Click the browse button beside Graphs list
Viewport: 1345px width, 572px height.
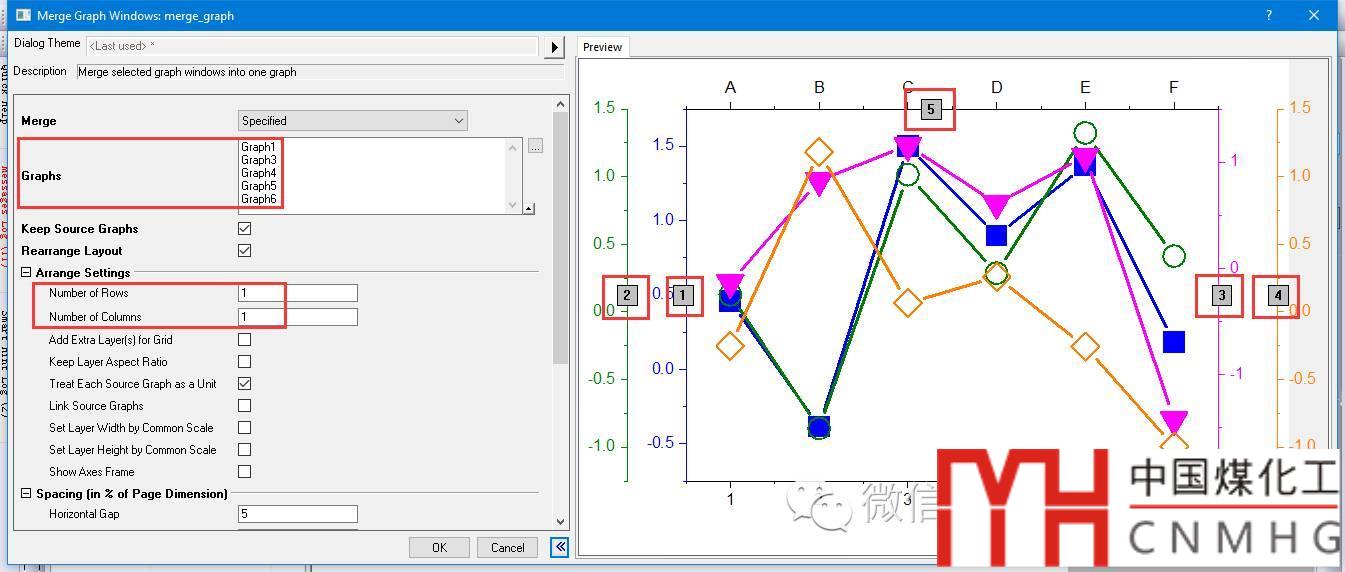536,147
